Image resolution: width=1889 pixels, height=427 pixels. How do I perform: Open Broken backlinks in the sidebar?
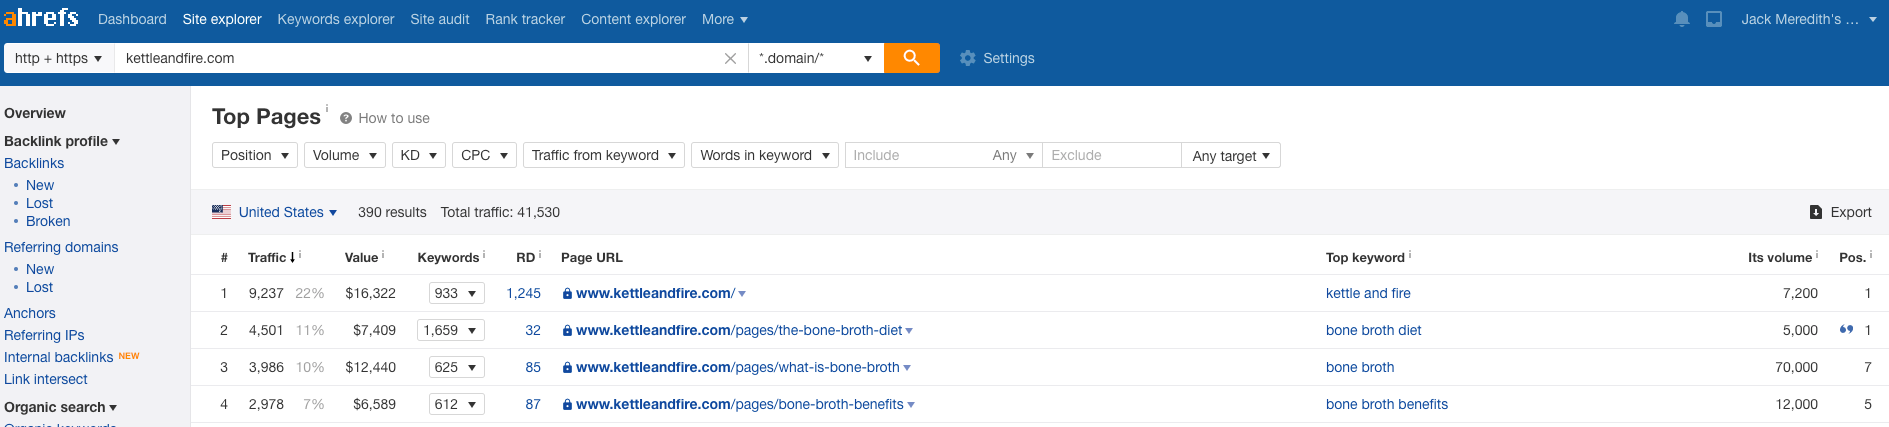48,221
